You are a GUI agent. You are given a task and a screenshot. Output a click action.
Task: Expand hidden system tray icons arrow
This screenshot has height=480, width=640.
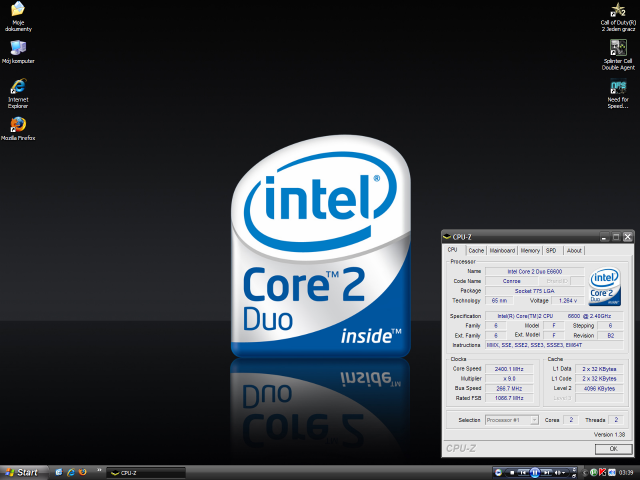click(x=584, y=473)
